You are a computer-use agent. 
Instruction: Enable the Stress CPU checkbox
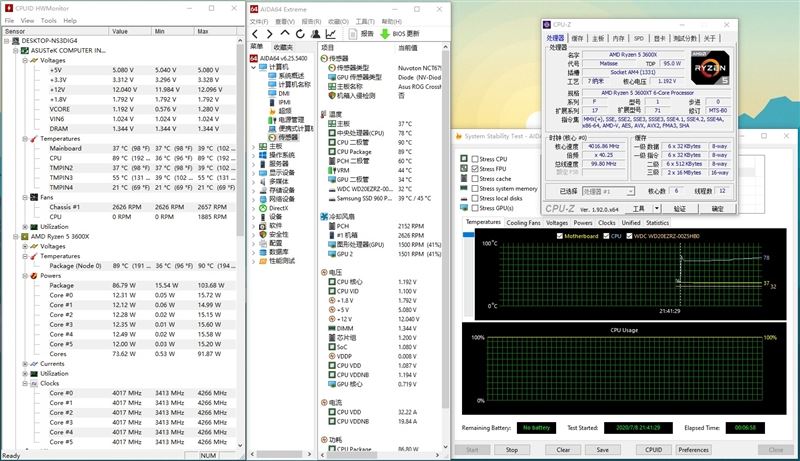pyautogui.click(x=475, y=159)
